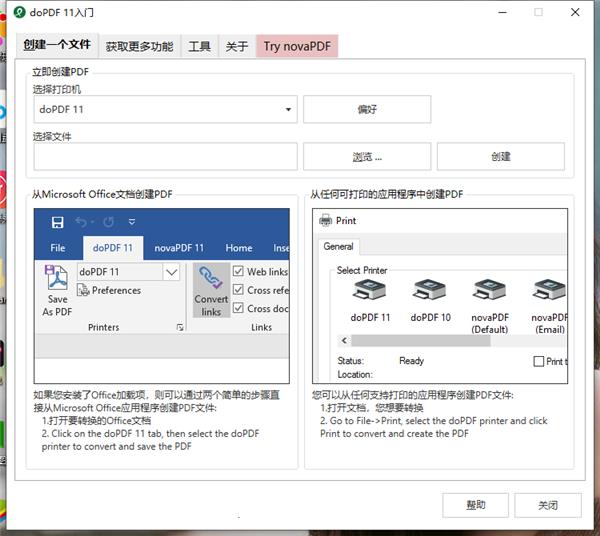600x536 pixels.
Task: Select Home ribbon tab in preview
Action: pyautogui.click(x=239, y=248)
